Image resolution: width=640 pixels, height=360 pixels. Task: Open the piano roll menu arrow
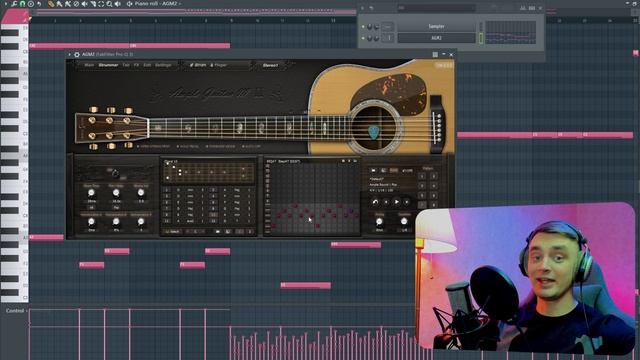point(5,4)
